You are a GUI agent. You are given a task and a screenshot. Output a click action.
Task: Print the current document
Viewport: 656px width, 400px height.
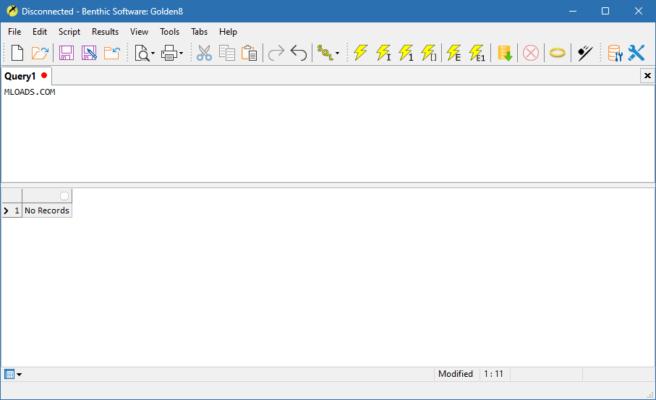[x=169, y=53]
